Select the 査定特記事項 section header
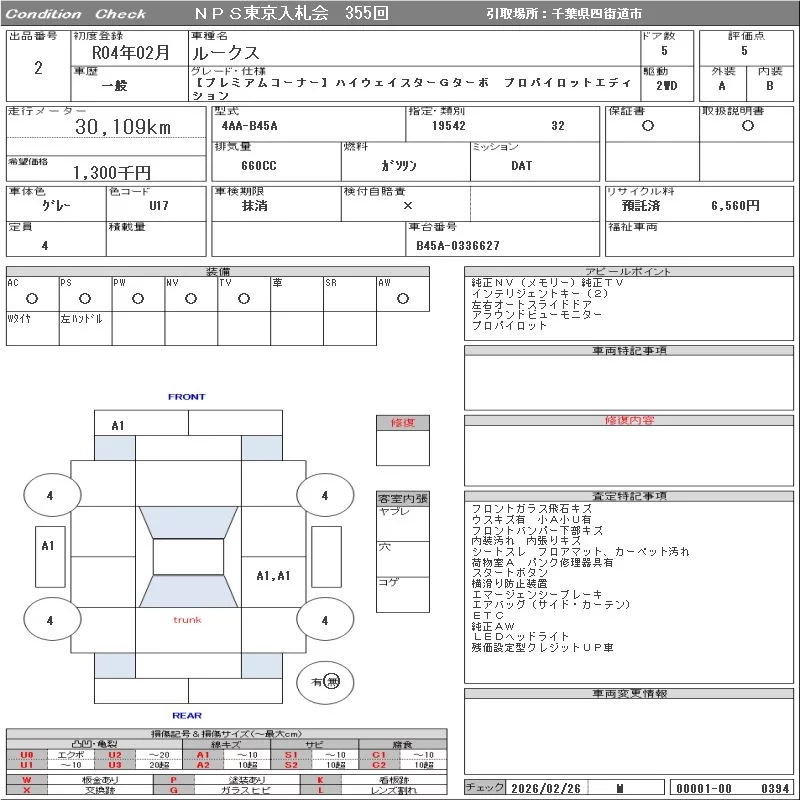The height and width of the screenshot is (800, 800). (x=628, y=496)
